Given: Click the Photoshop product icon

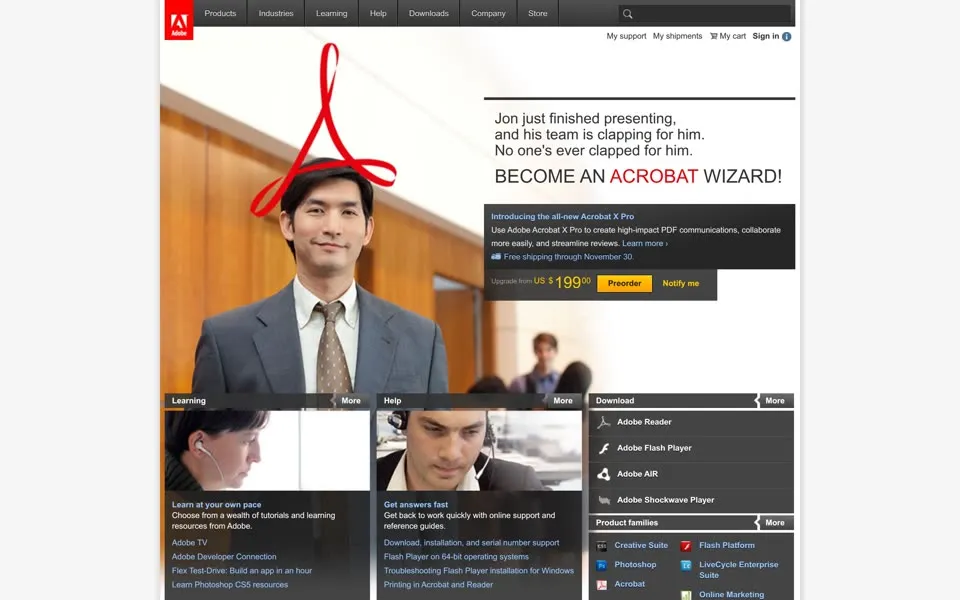Looking at the screenshot, I should coord(602,565).
